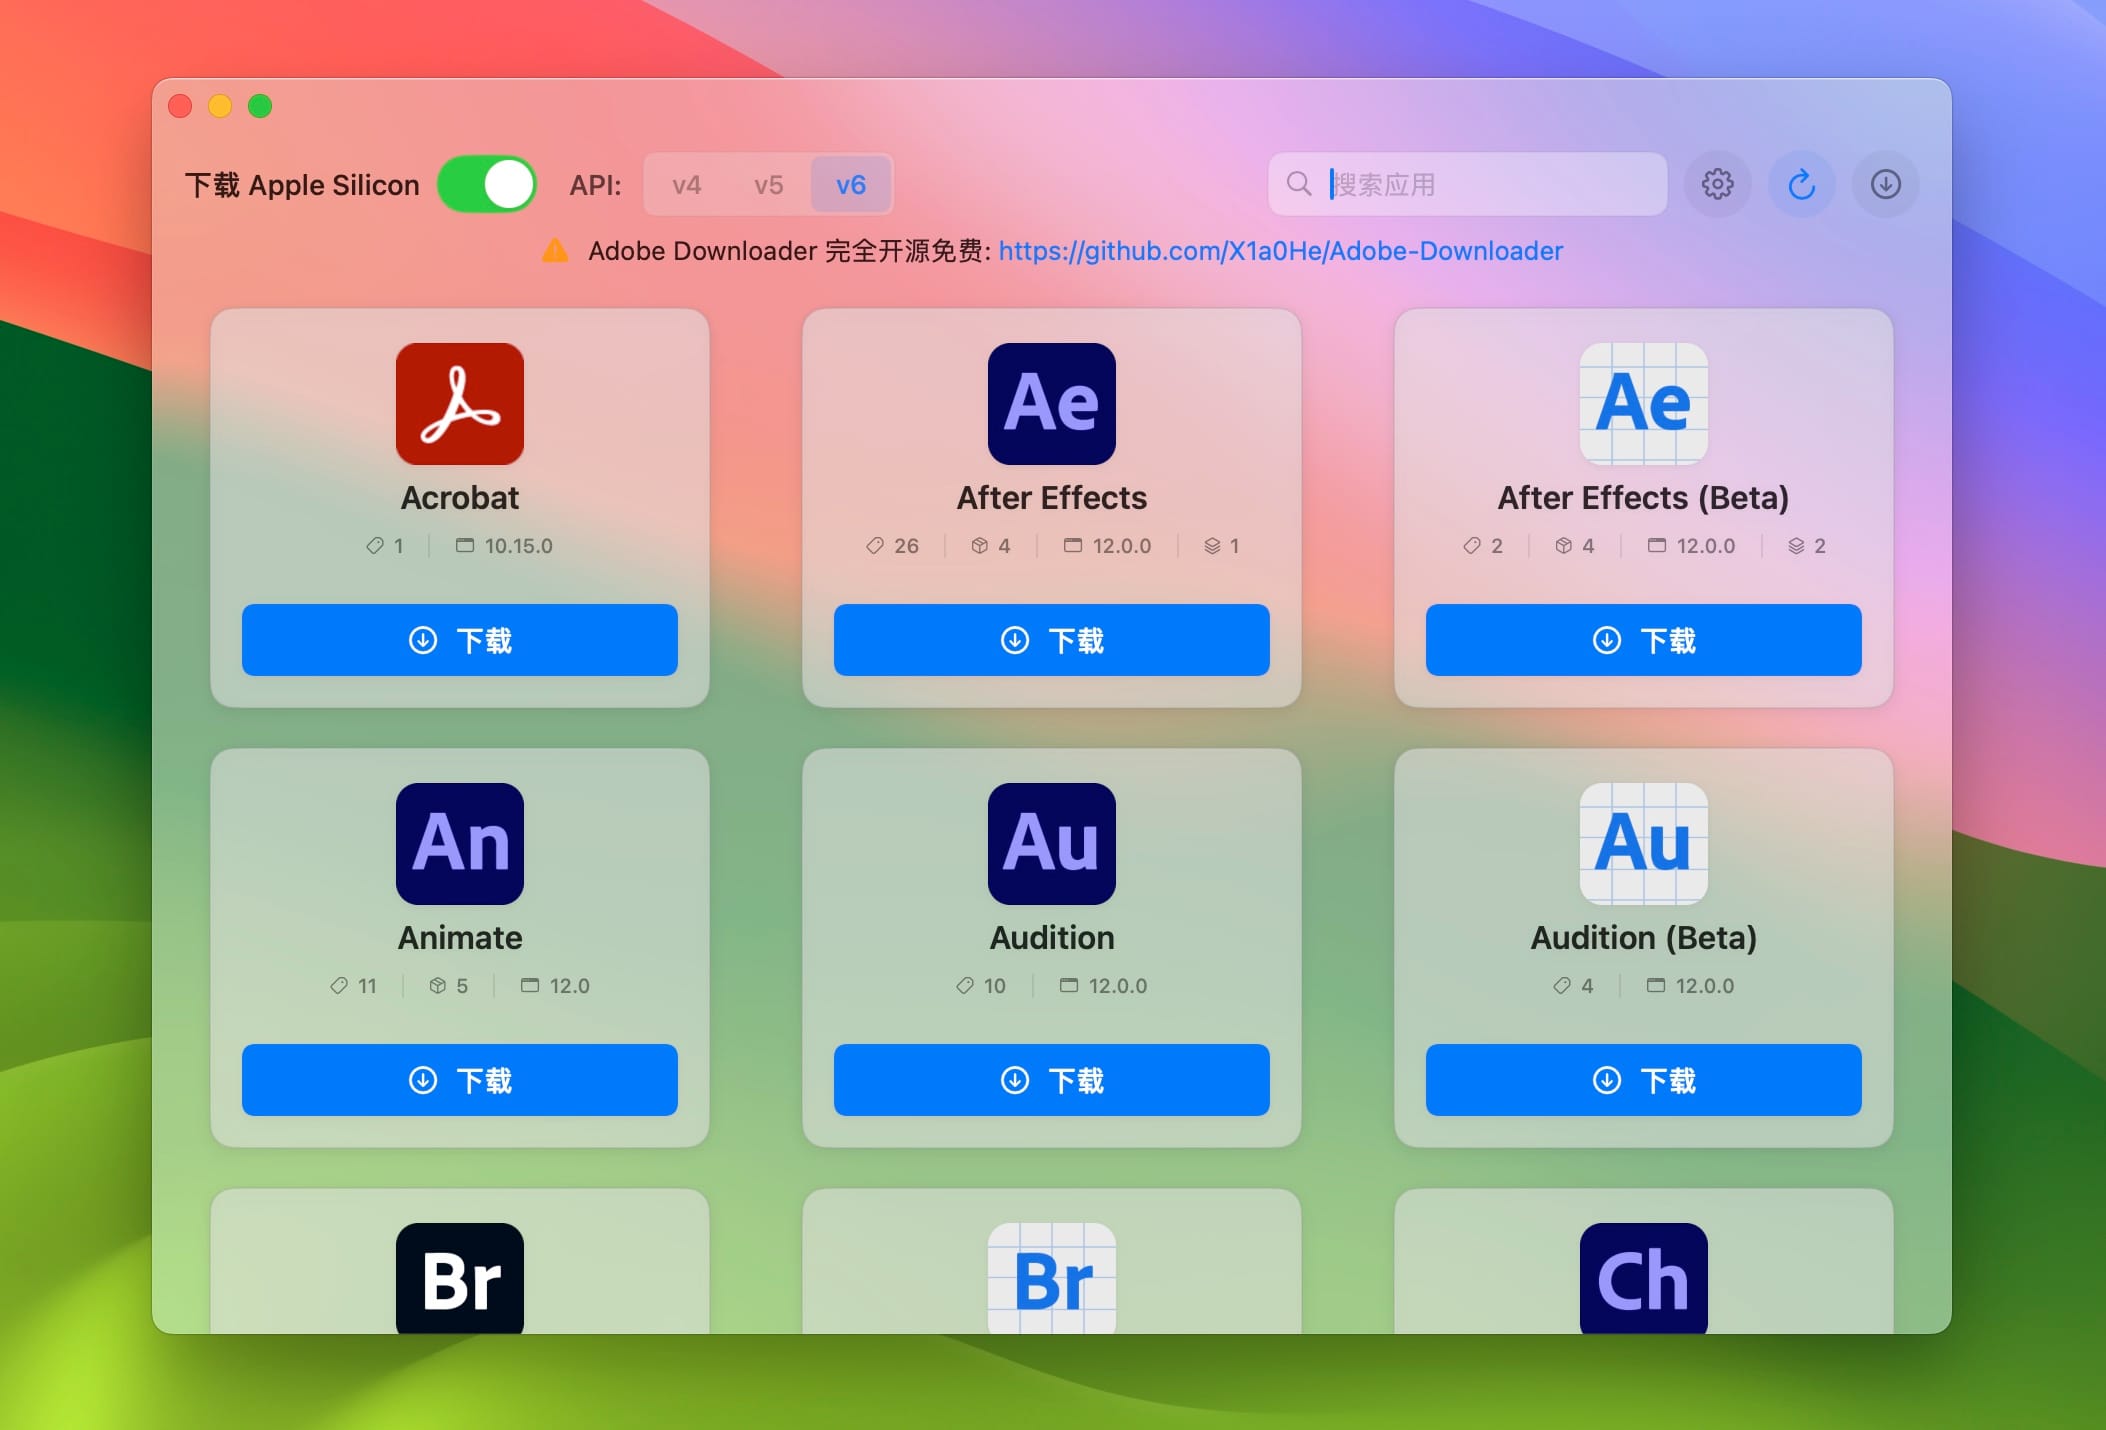2106x1430 pixels.
Task: Select the Audition (Beta) icon
Action: [1643, 843]
